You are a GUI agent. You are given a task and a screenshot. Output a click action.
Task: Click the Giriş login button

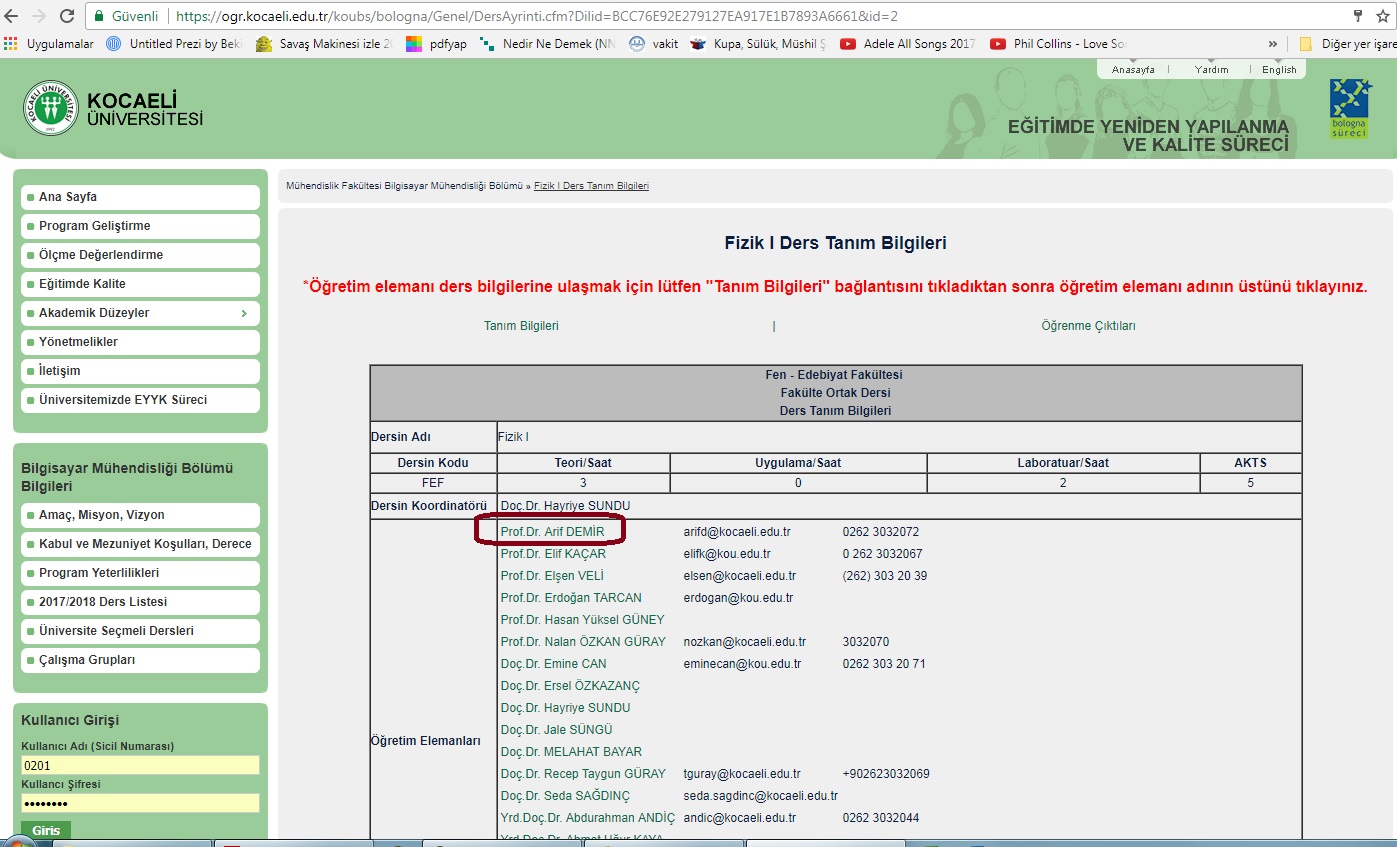[46, 831]
